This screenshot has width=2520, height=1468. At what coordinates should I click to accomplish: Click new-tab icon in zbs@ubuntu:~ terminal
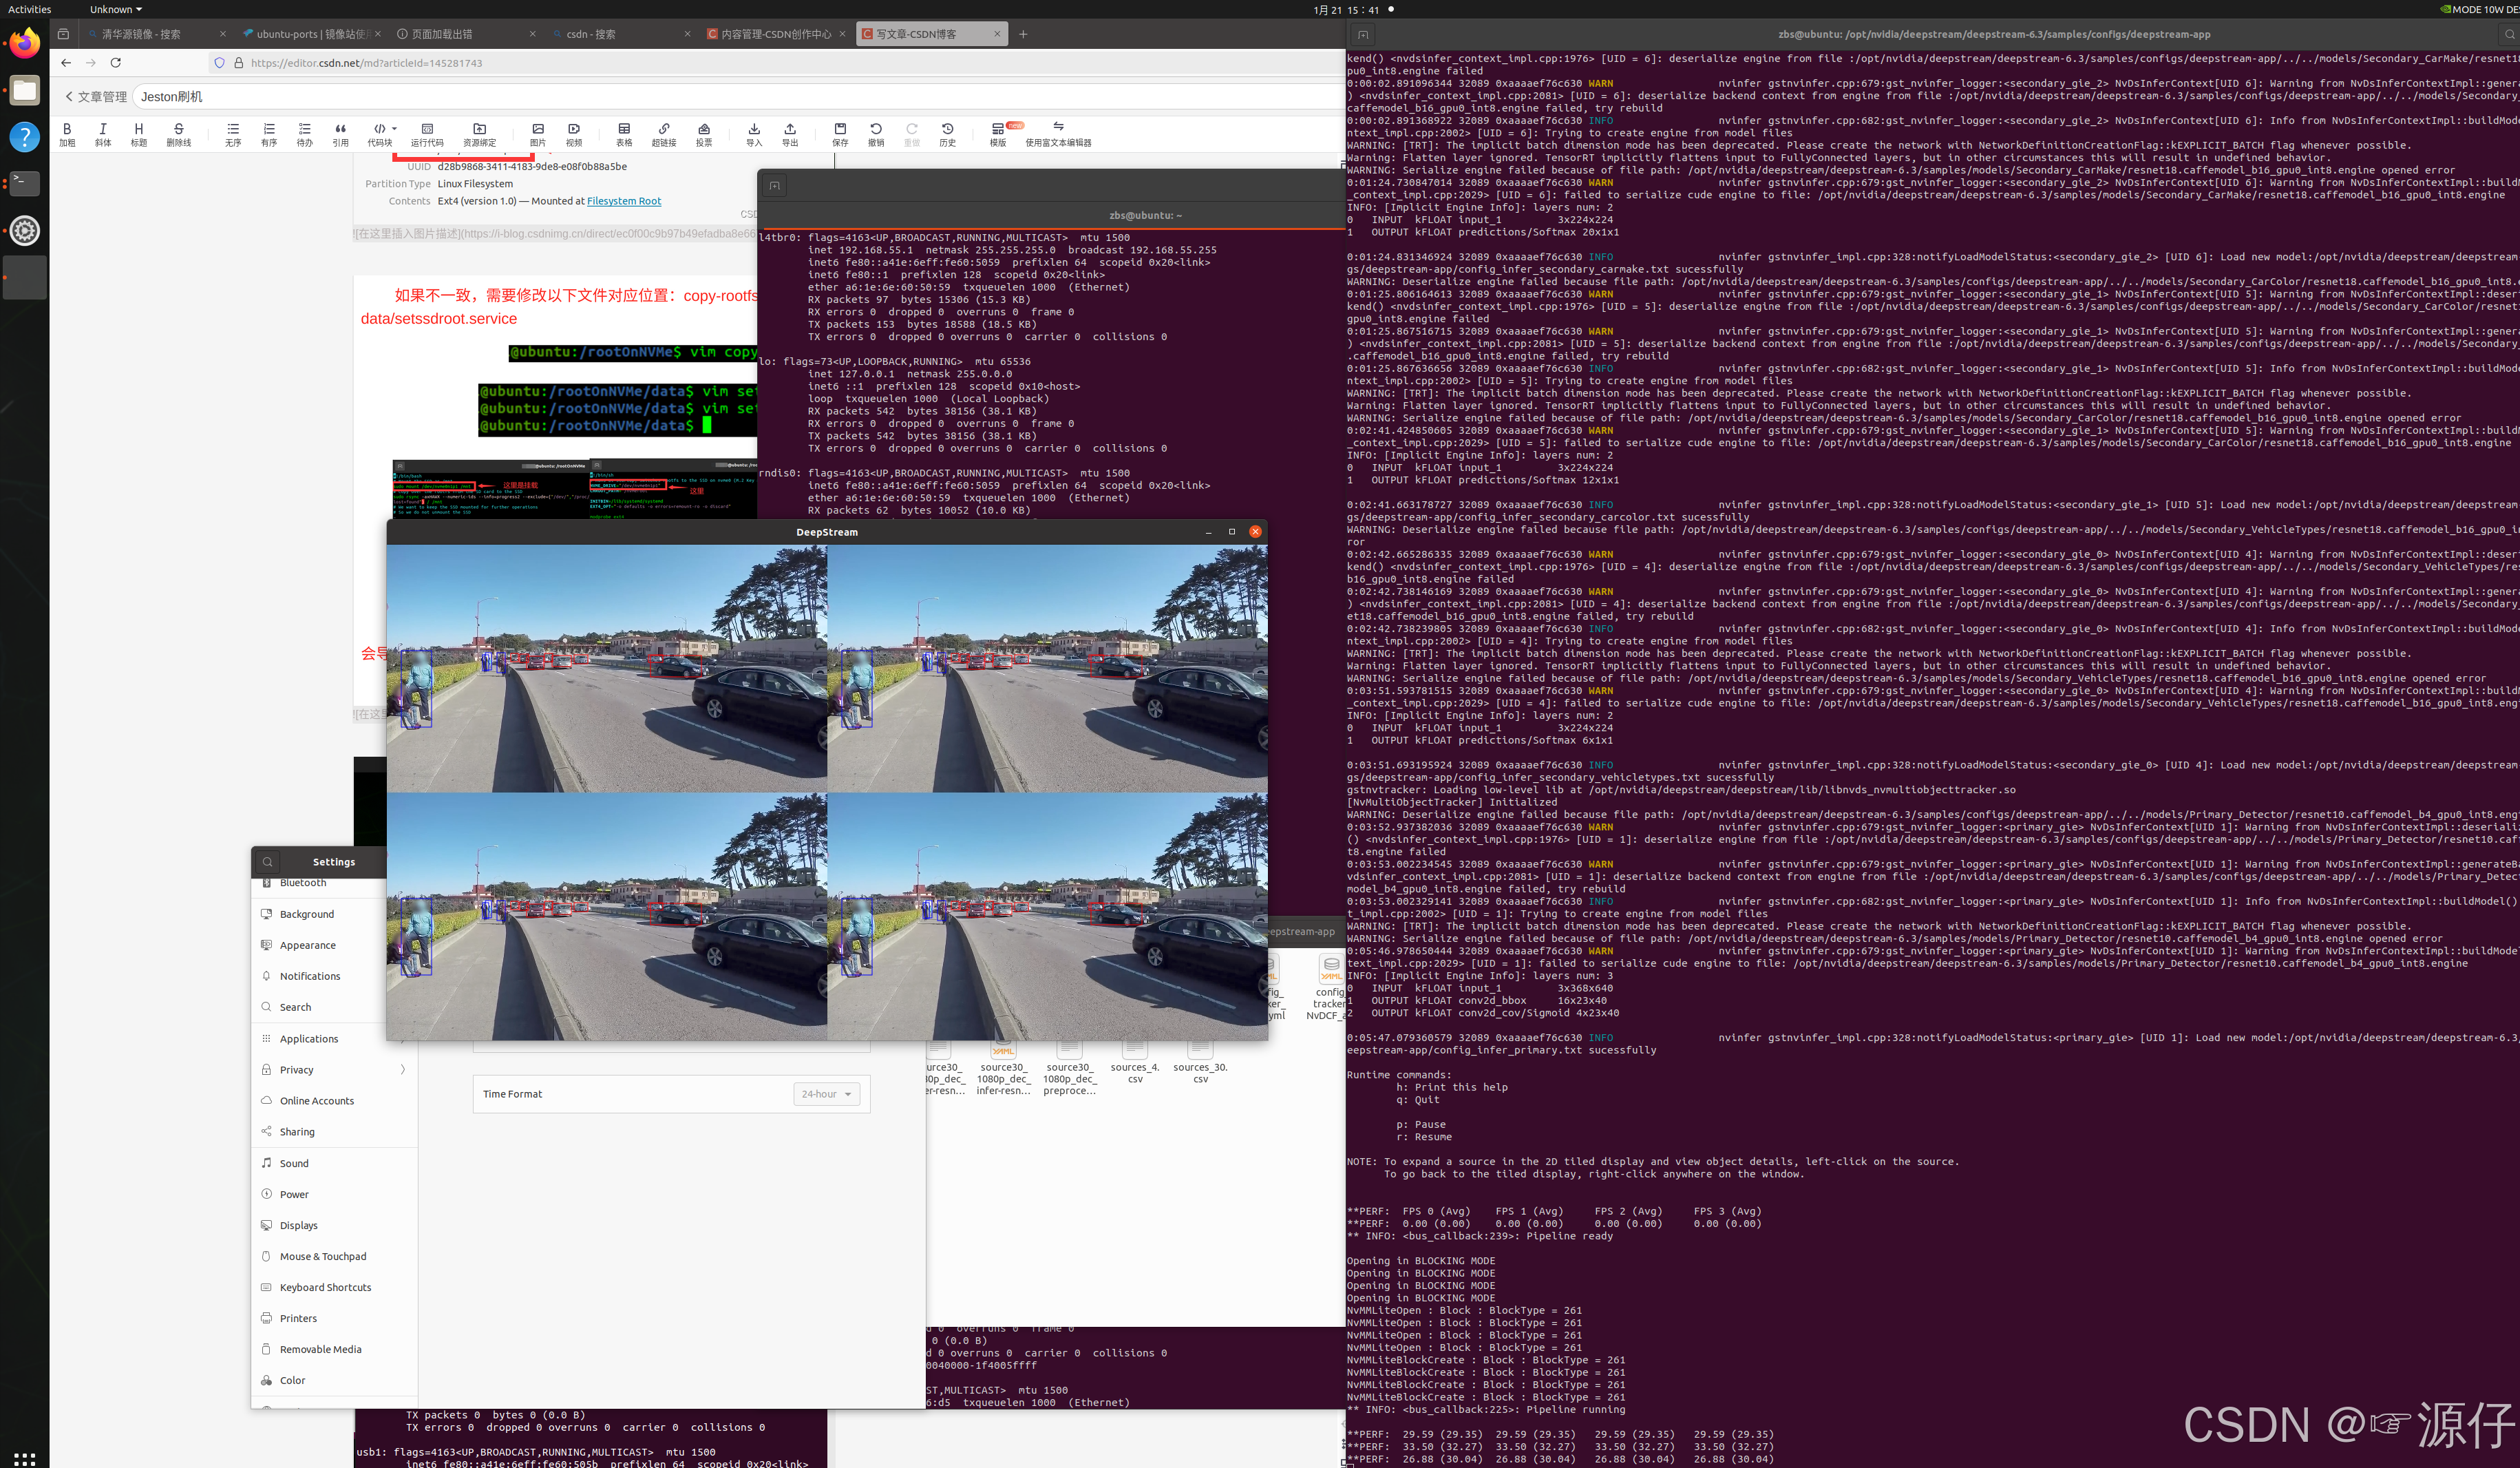[775, 186]
